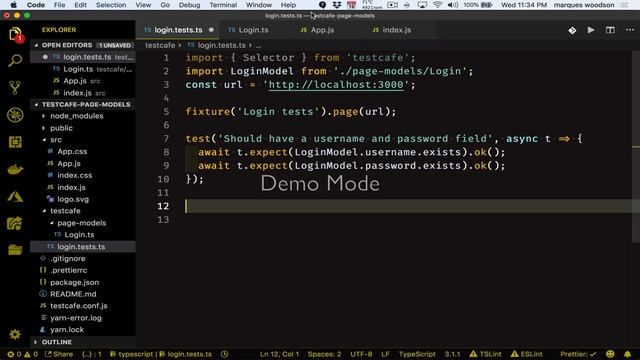Collapse the Open Editors section

point(82,45)
